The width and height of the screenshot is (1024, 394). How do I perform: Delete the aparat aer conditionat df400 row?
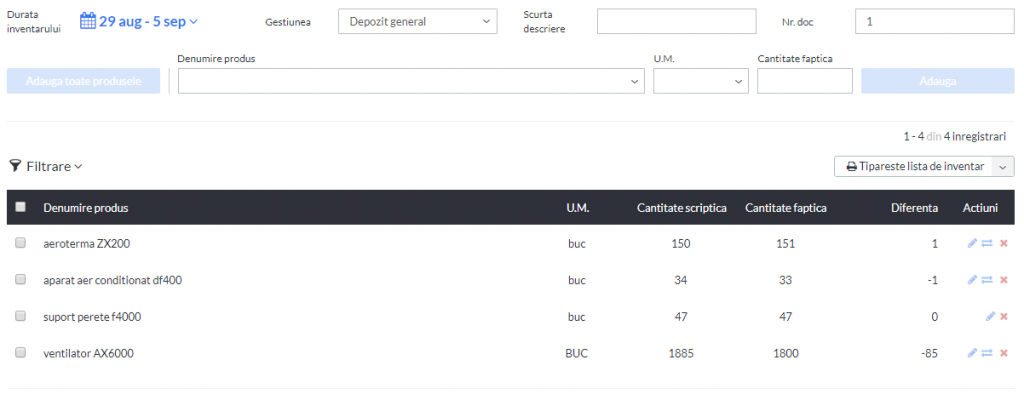click(x=1004, y=280)
